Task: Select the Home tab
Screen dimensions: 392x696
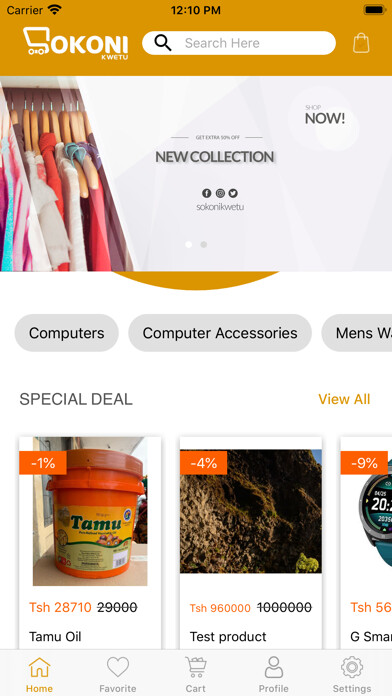Action: [x=40, y=674]
